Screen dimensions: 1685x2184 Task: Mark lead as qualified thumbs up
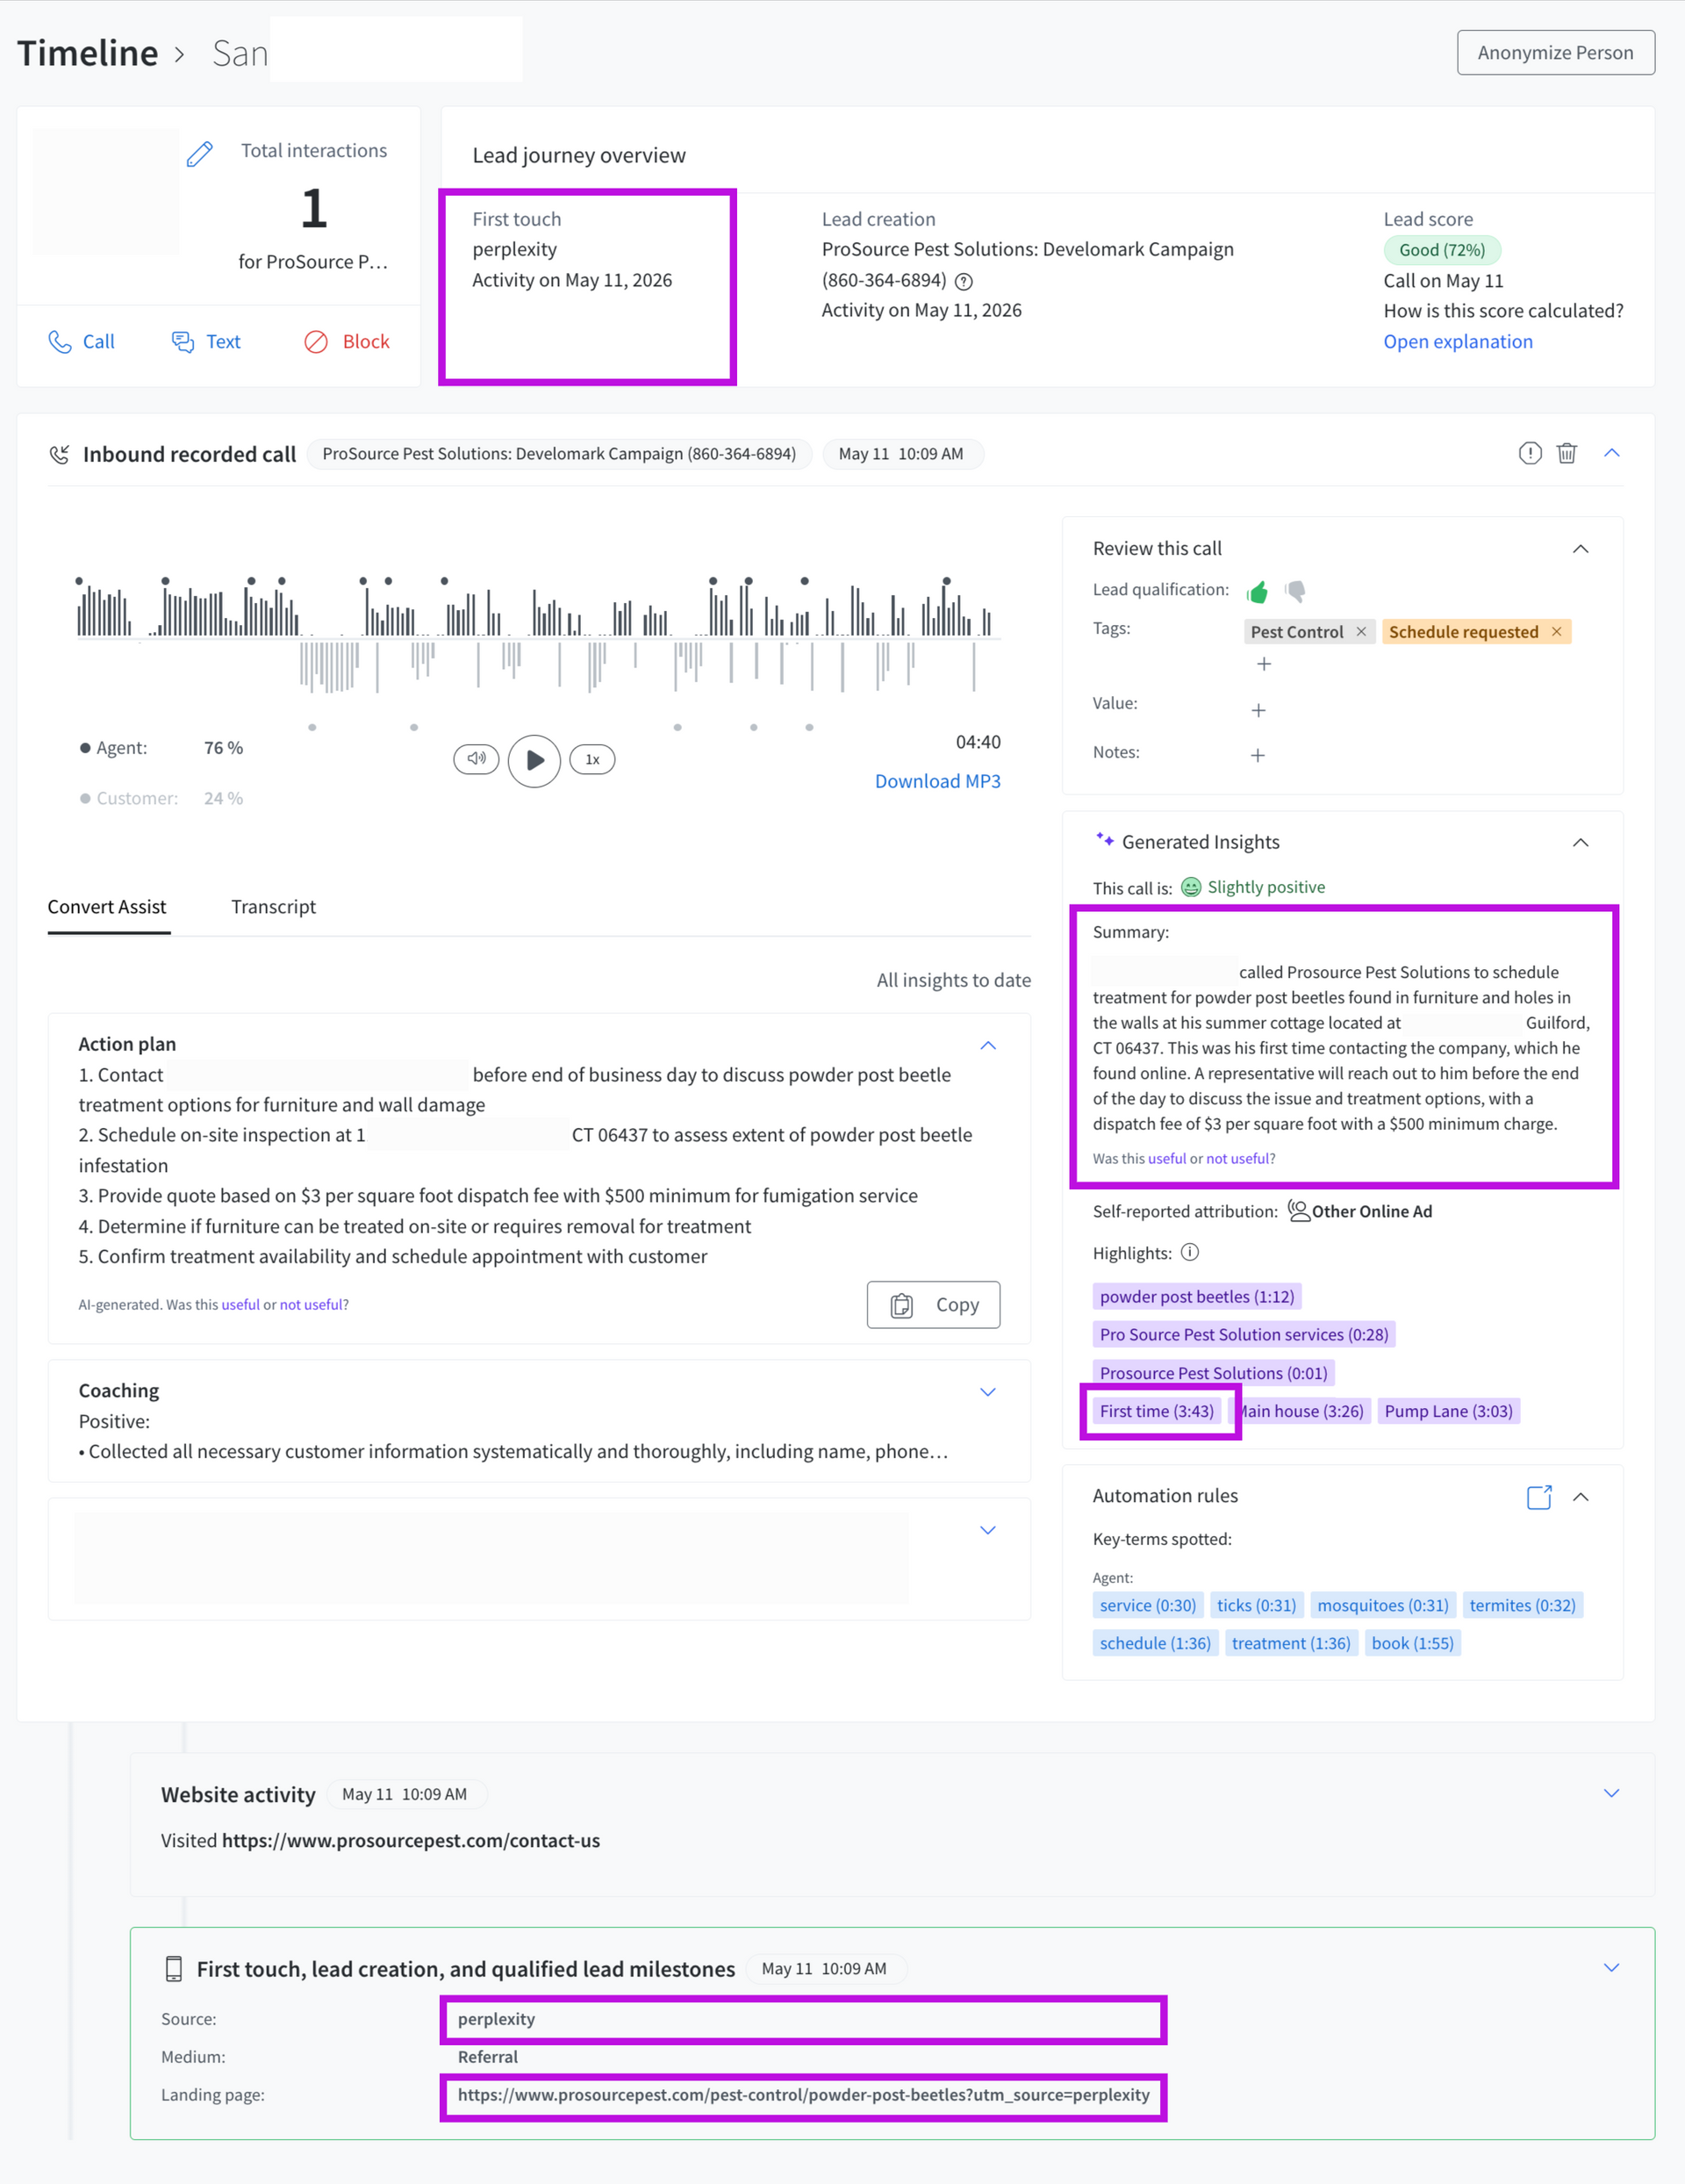(1257, 592)
